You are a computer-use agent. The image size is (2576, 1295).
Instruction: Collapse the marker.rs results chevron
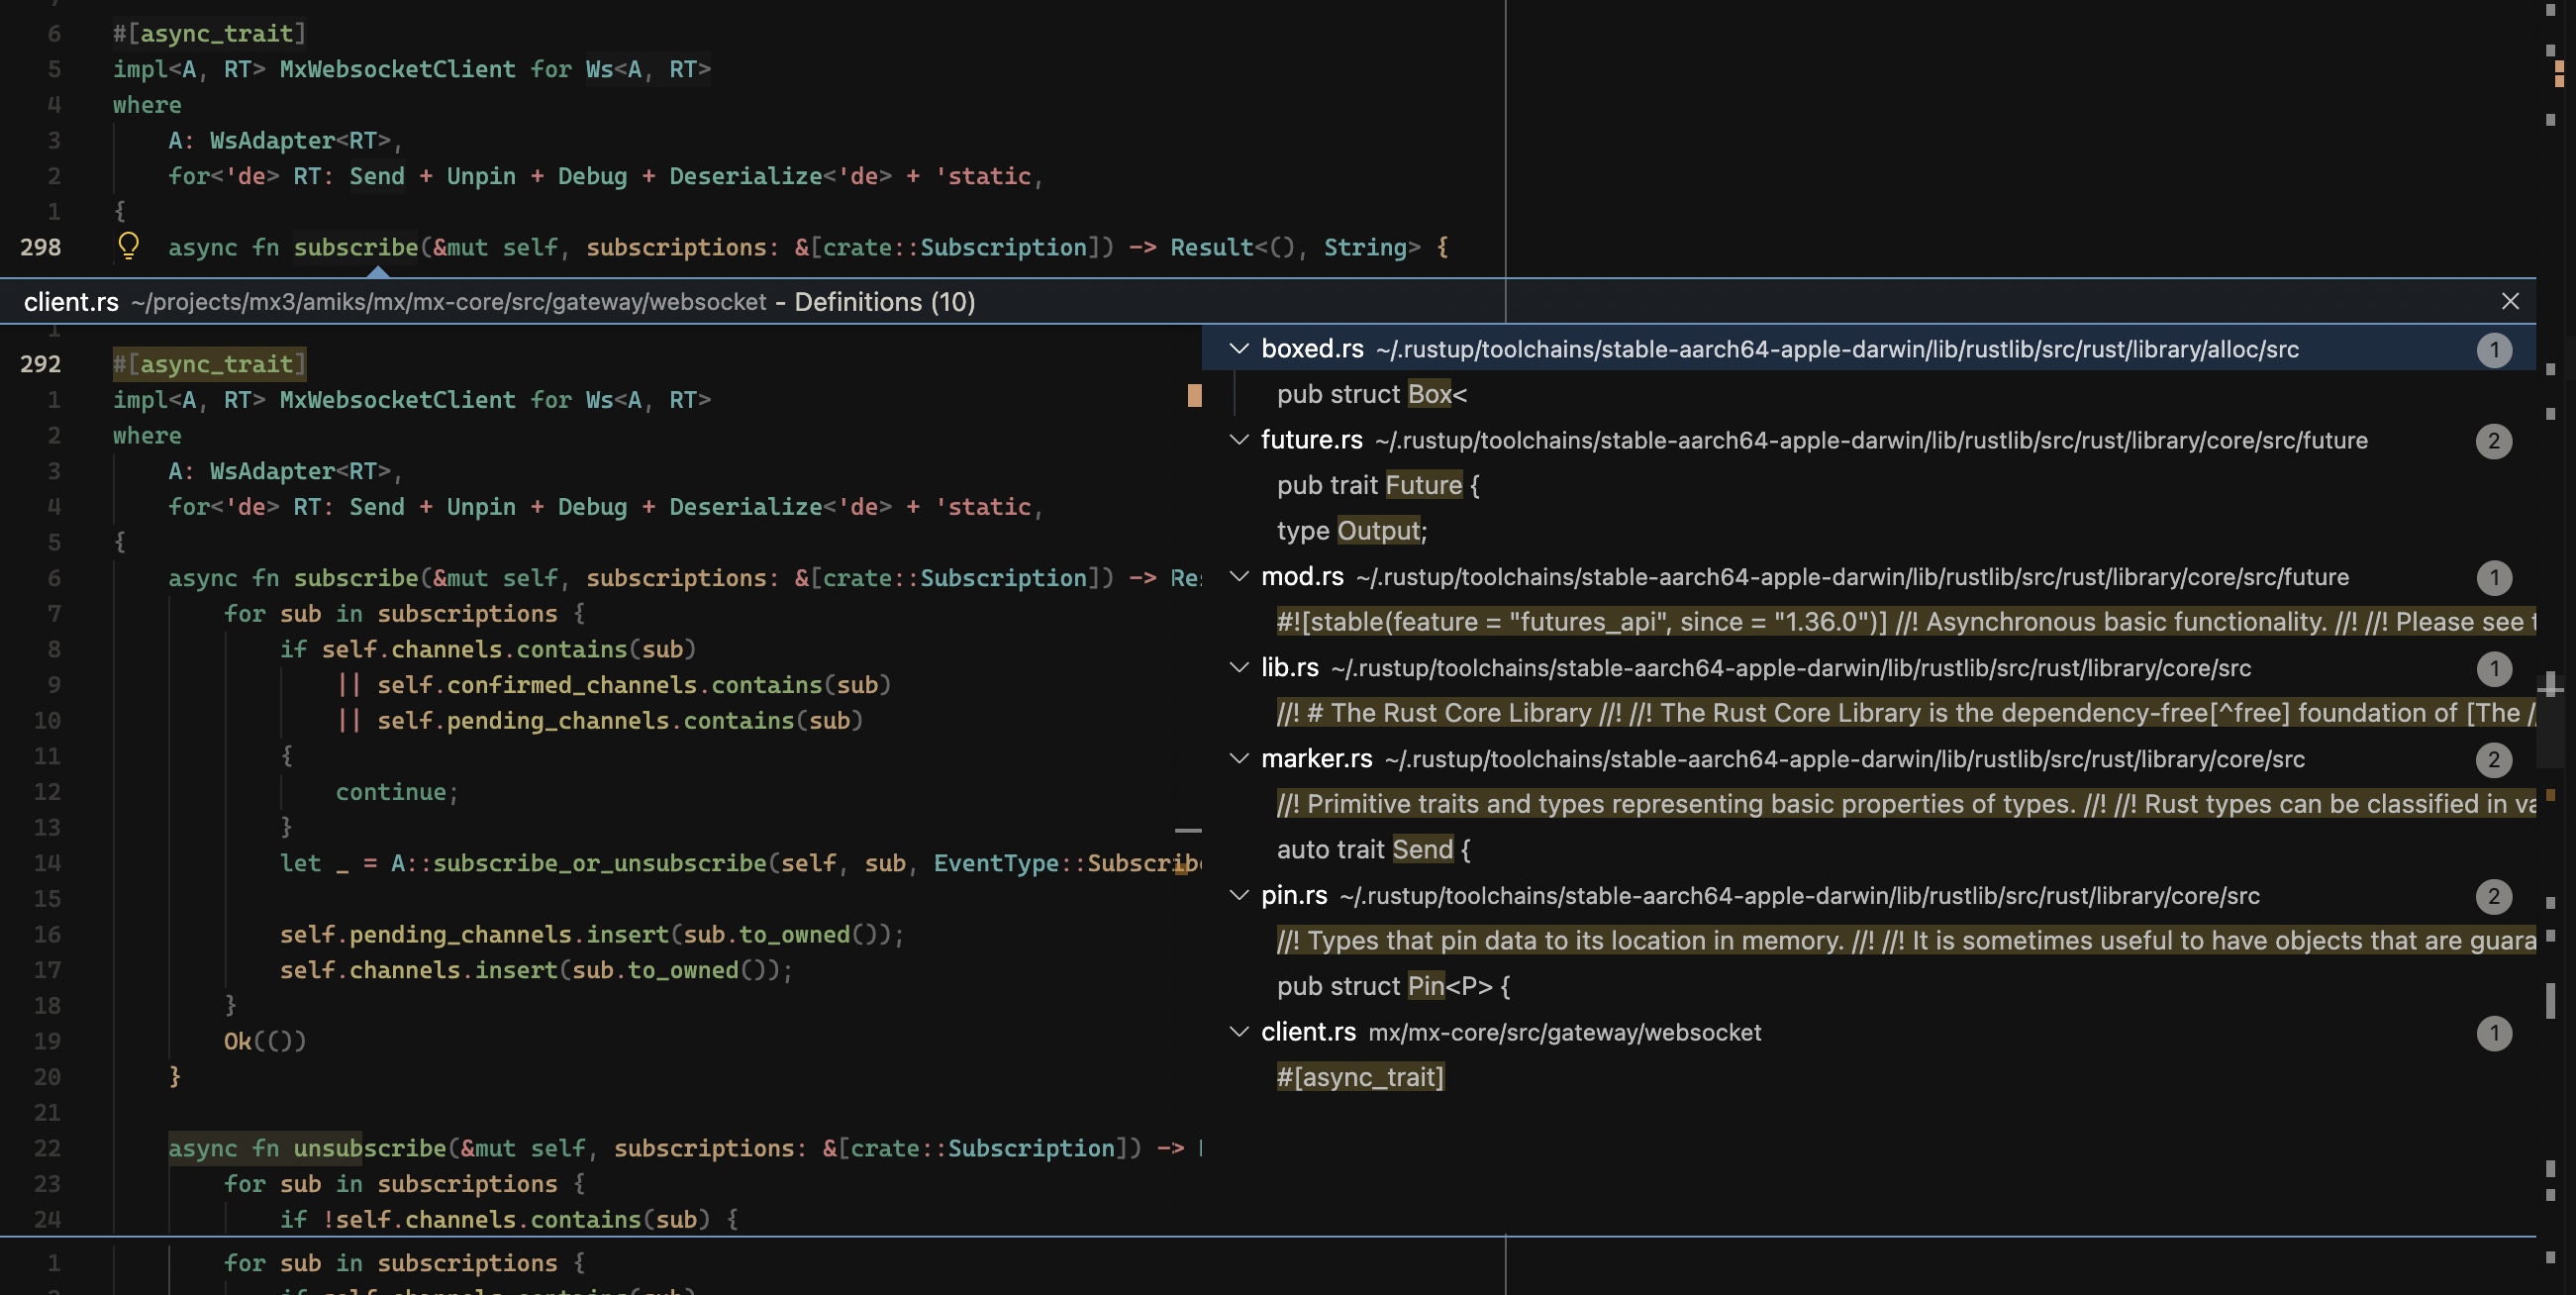[x=1239, y=759]
